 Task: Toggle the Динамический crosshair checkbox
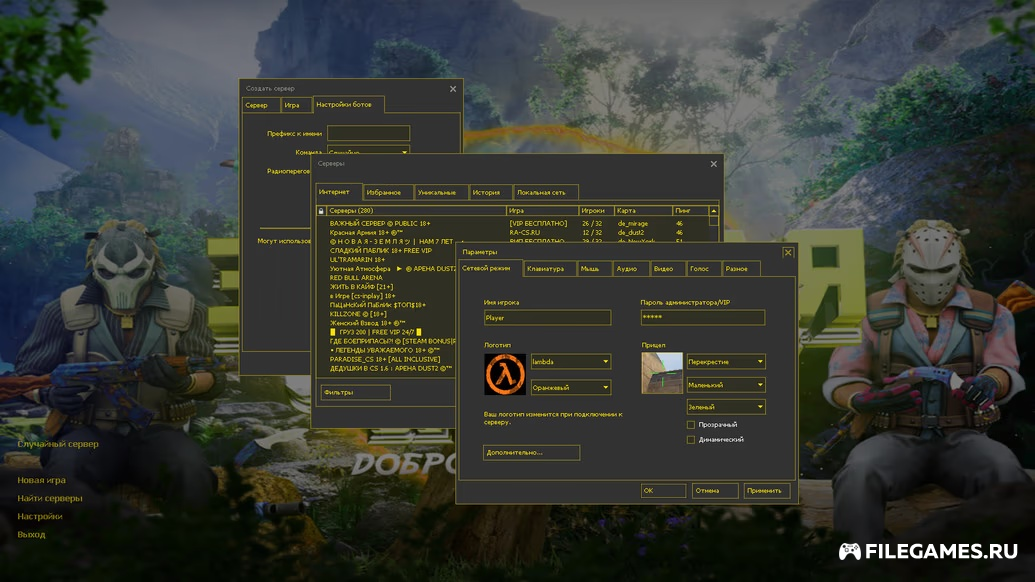point(691,439)
